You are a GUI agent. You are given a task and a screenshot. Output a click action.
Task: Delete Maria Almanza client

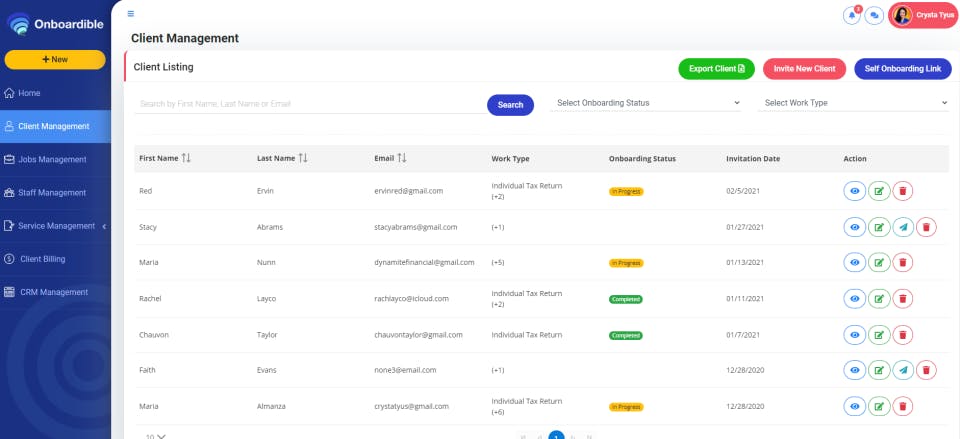pyautogui.click(x=902, y=406)
